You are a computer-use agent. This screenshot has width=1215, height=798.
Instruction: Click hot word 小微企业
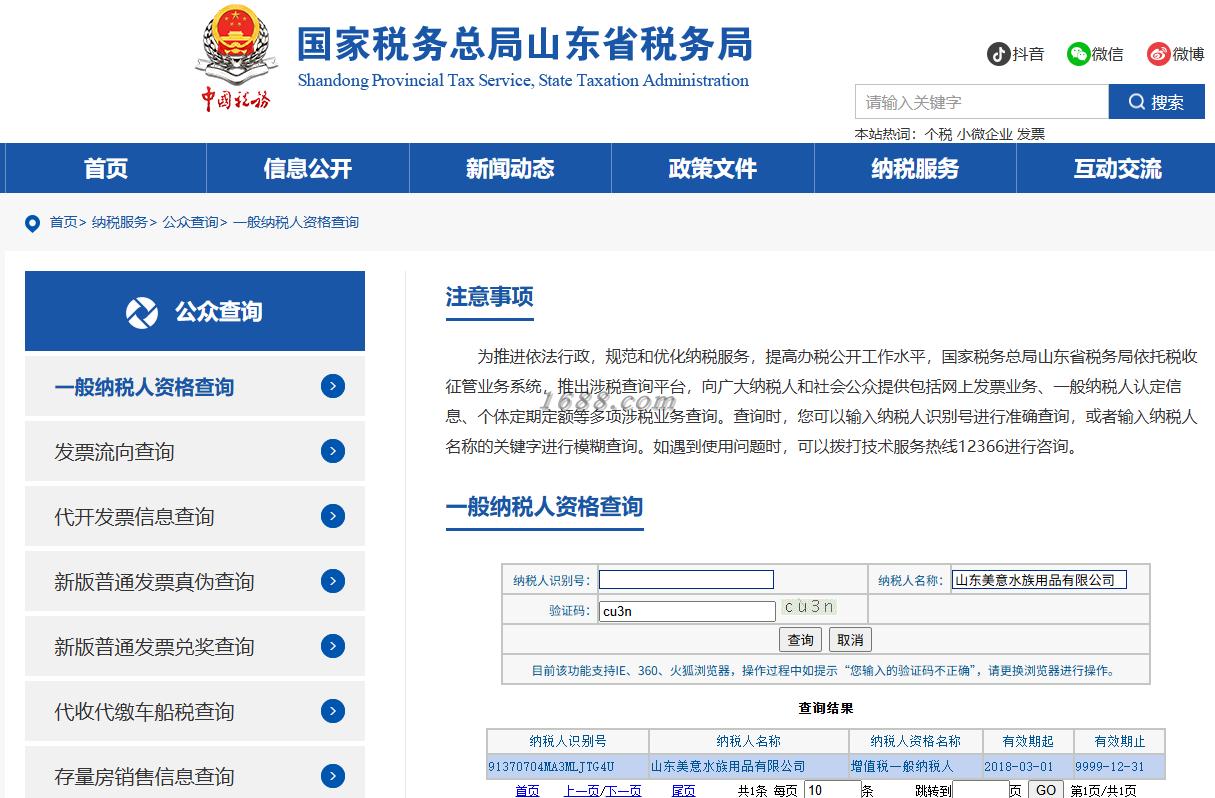point(984,134)
